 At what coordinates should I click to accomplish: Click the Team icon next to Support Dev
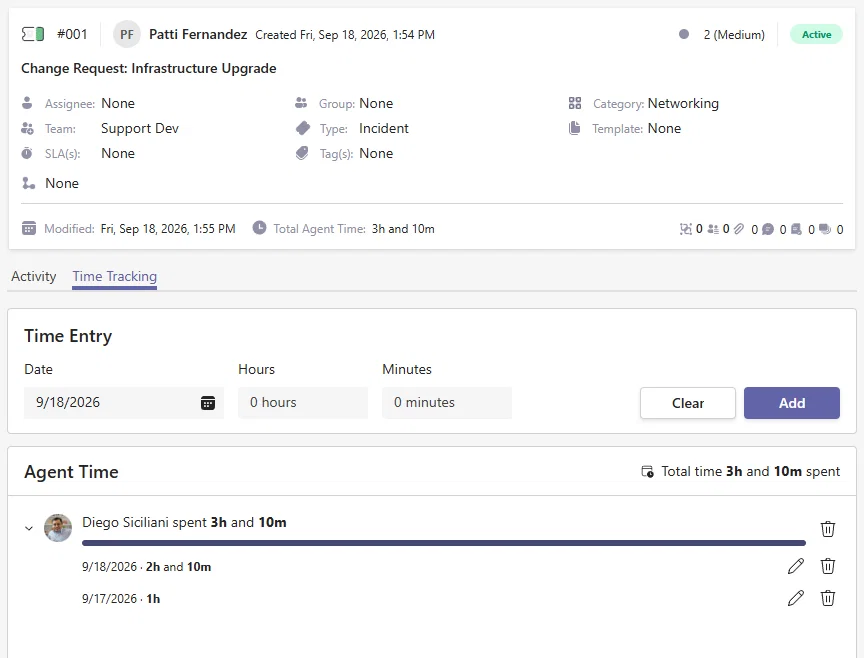pos(27,128)
